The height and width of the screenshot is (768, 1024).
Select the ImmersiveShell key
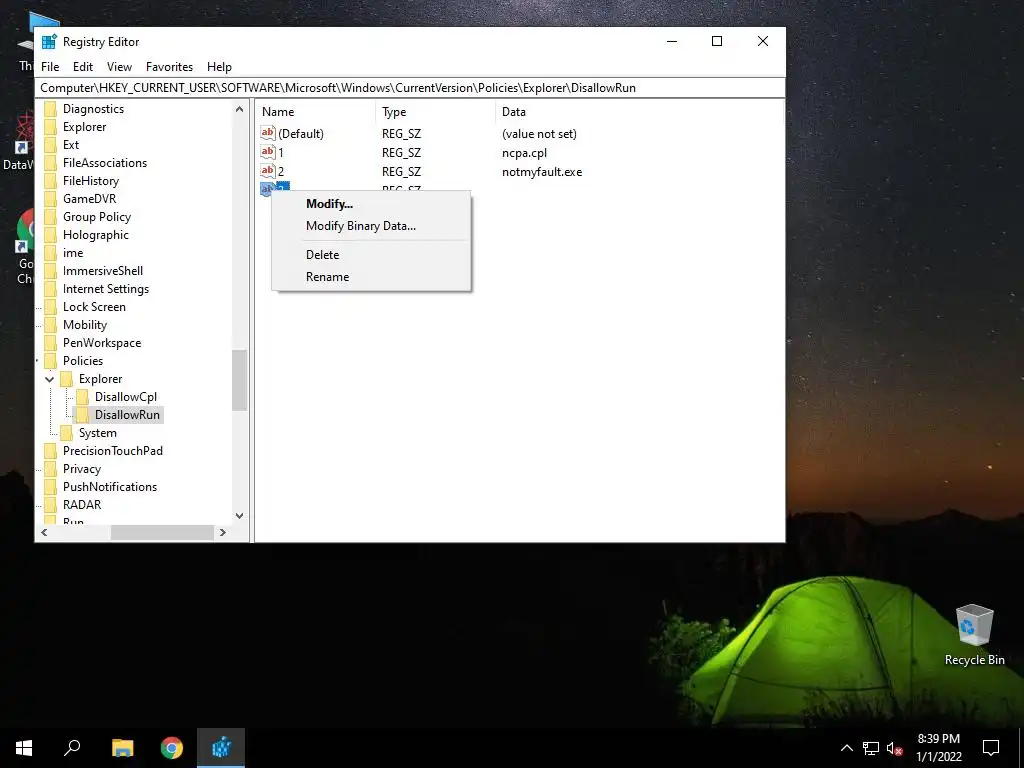(x=103, y=270)
